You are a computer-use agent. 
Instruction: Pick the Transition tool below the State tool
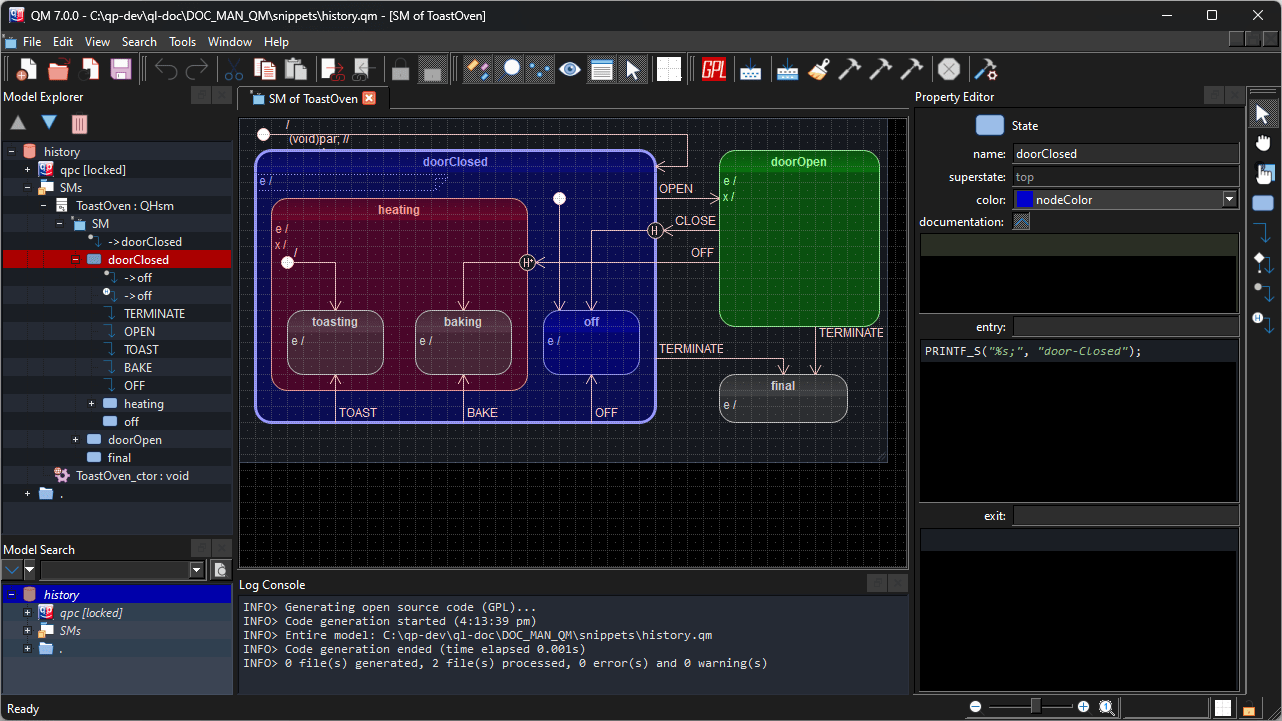pos(1263,232)
